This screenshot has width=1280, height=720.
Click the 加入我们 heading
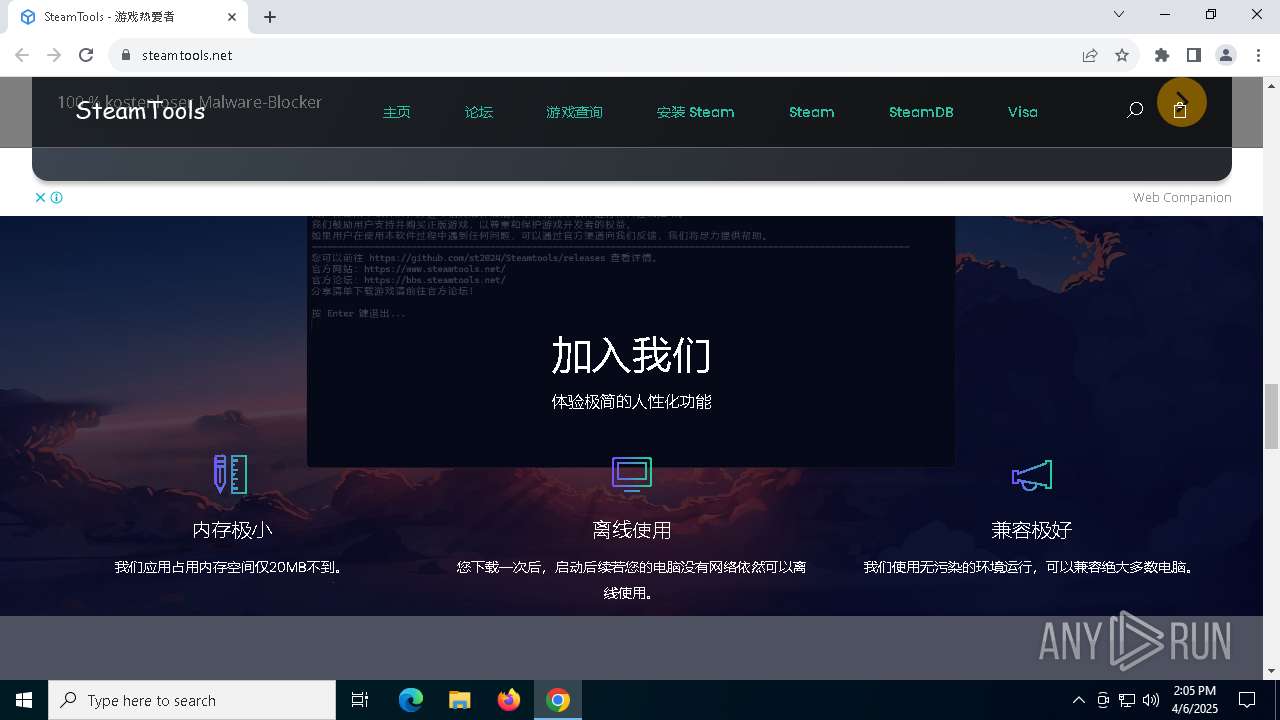[631, 356]
